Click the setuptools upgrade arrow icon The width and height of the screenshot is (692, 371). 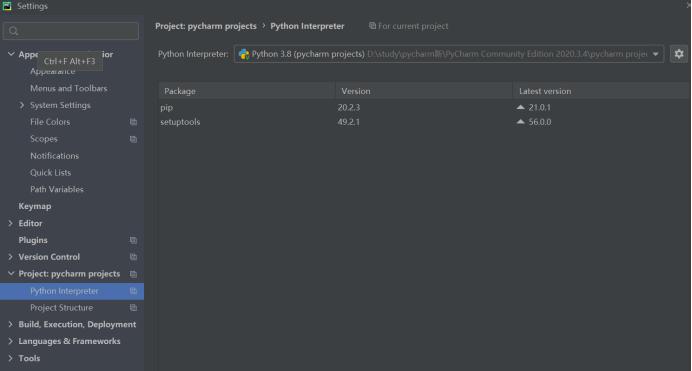[521, 122]
